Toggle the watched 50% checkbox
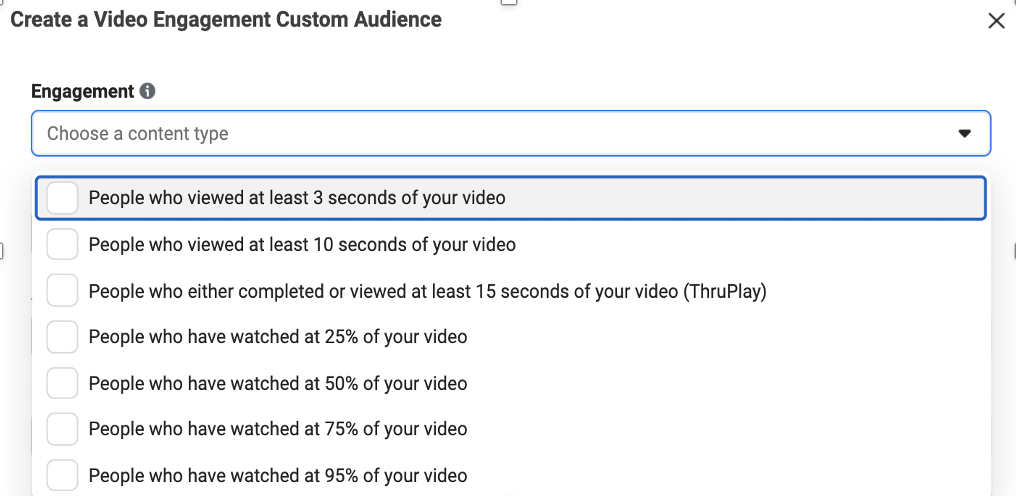 [62, 383]
